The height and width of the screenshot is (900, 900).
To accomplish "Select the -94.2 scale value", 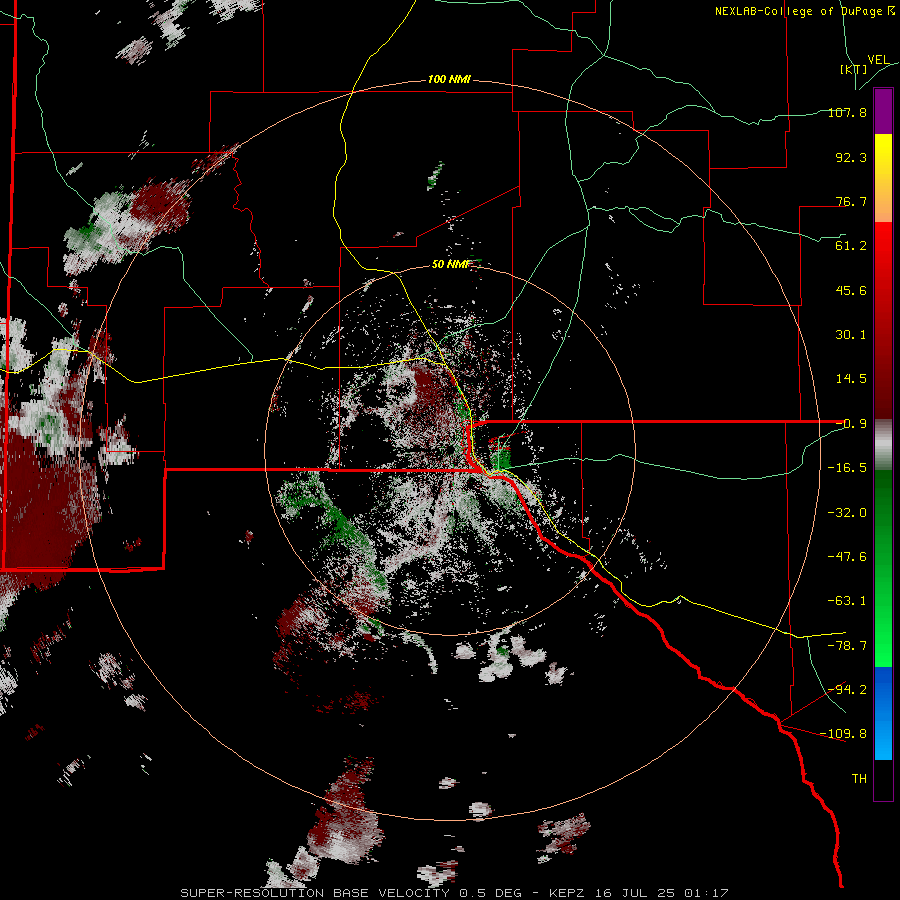I will point(847,689).
